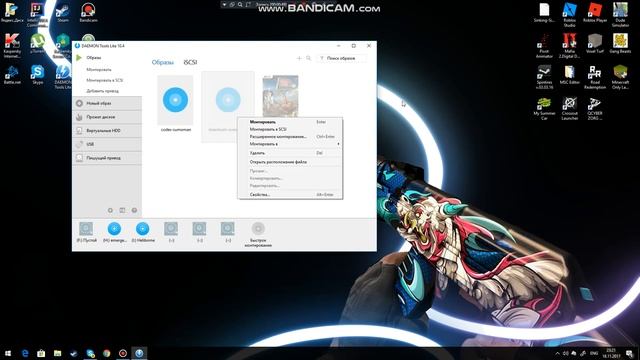Open the notification center in the taskbar

coord(629,353)
